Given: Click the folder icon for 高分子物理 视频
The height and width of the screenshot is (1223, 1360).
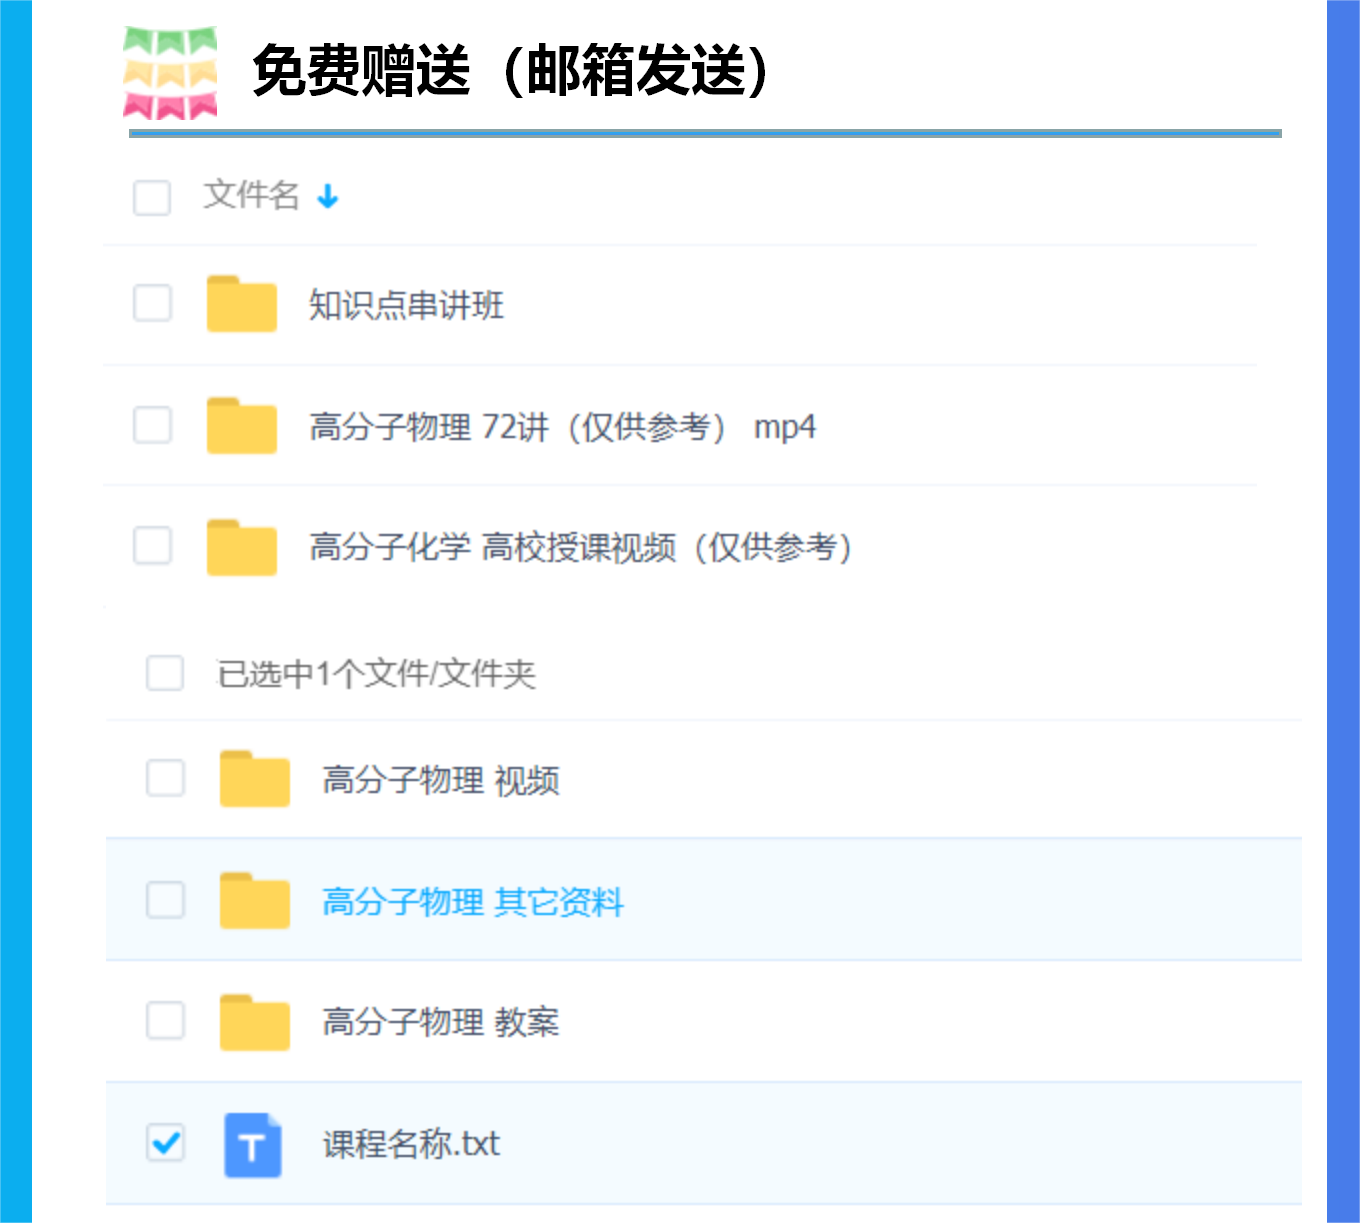Looking at the screenshot, I should coord(254,779).
